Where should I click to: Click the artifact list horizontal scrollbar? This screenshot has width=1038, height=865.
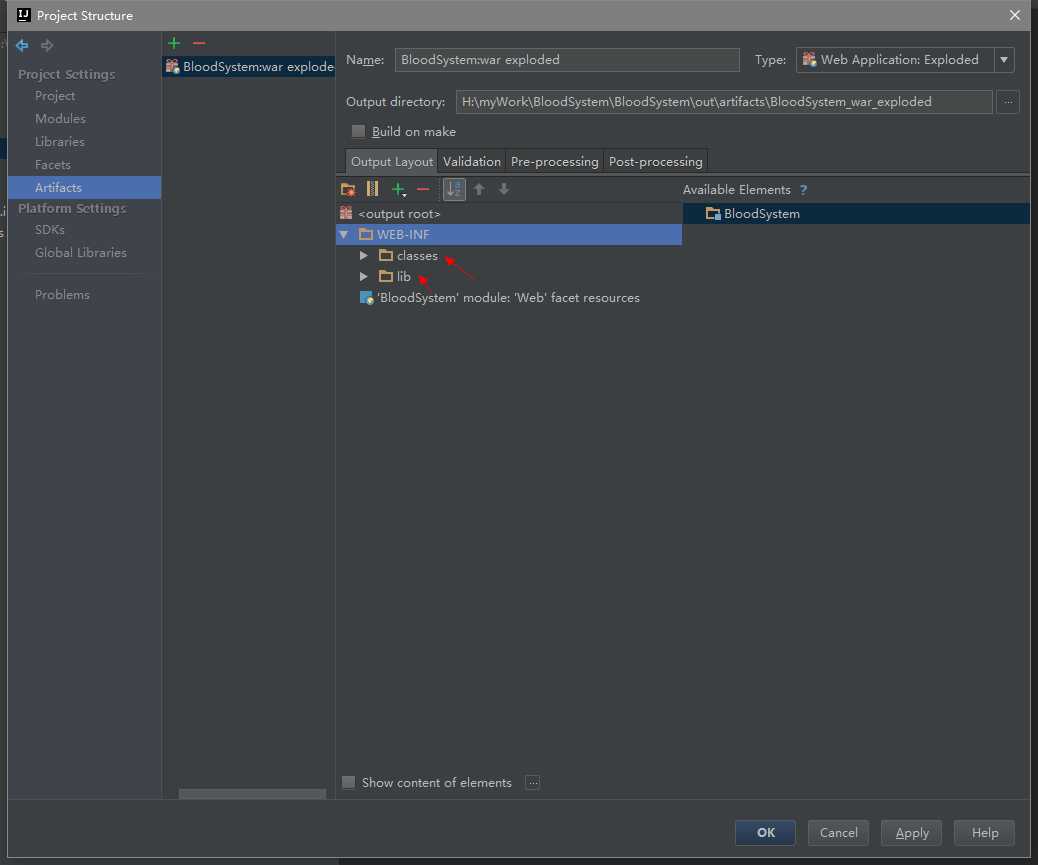coord(252,794)
